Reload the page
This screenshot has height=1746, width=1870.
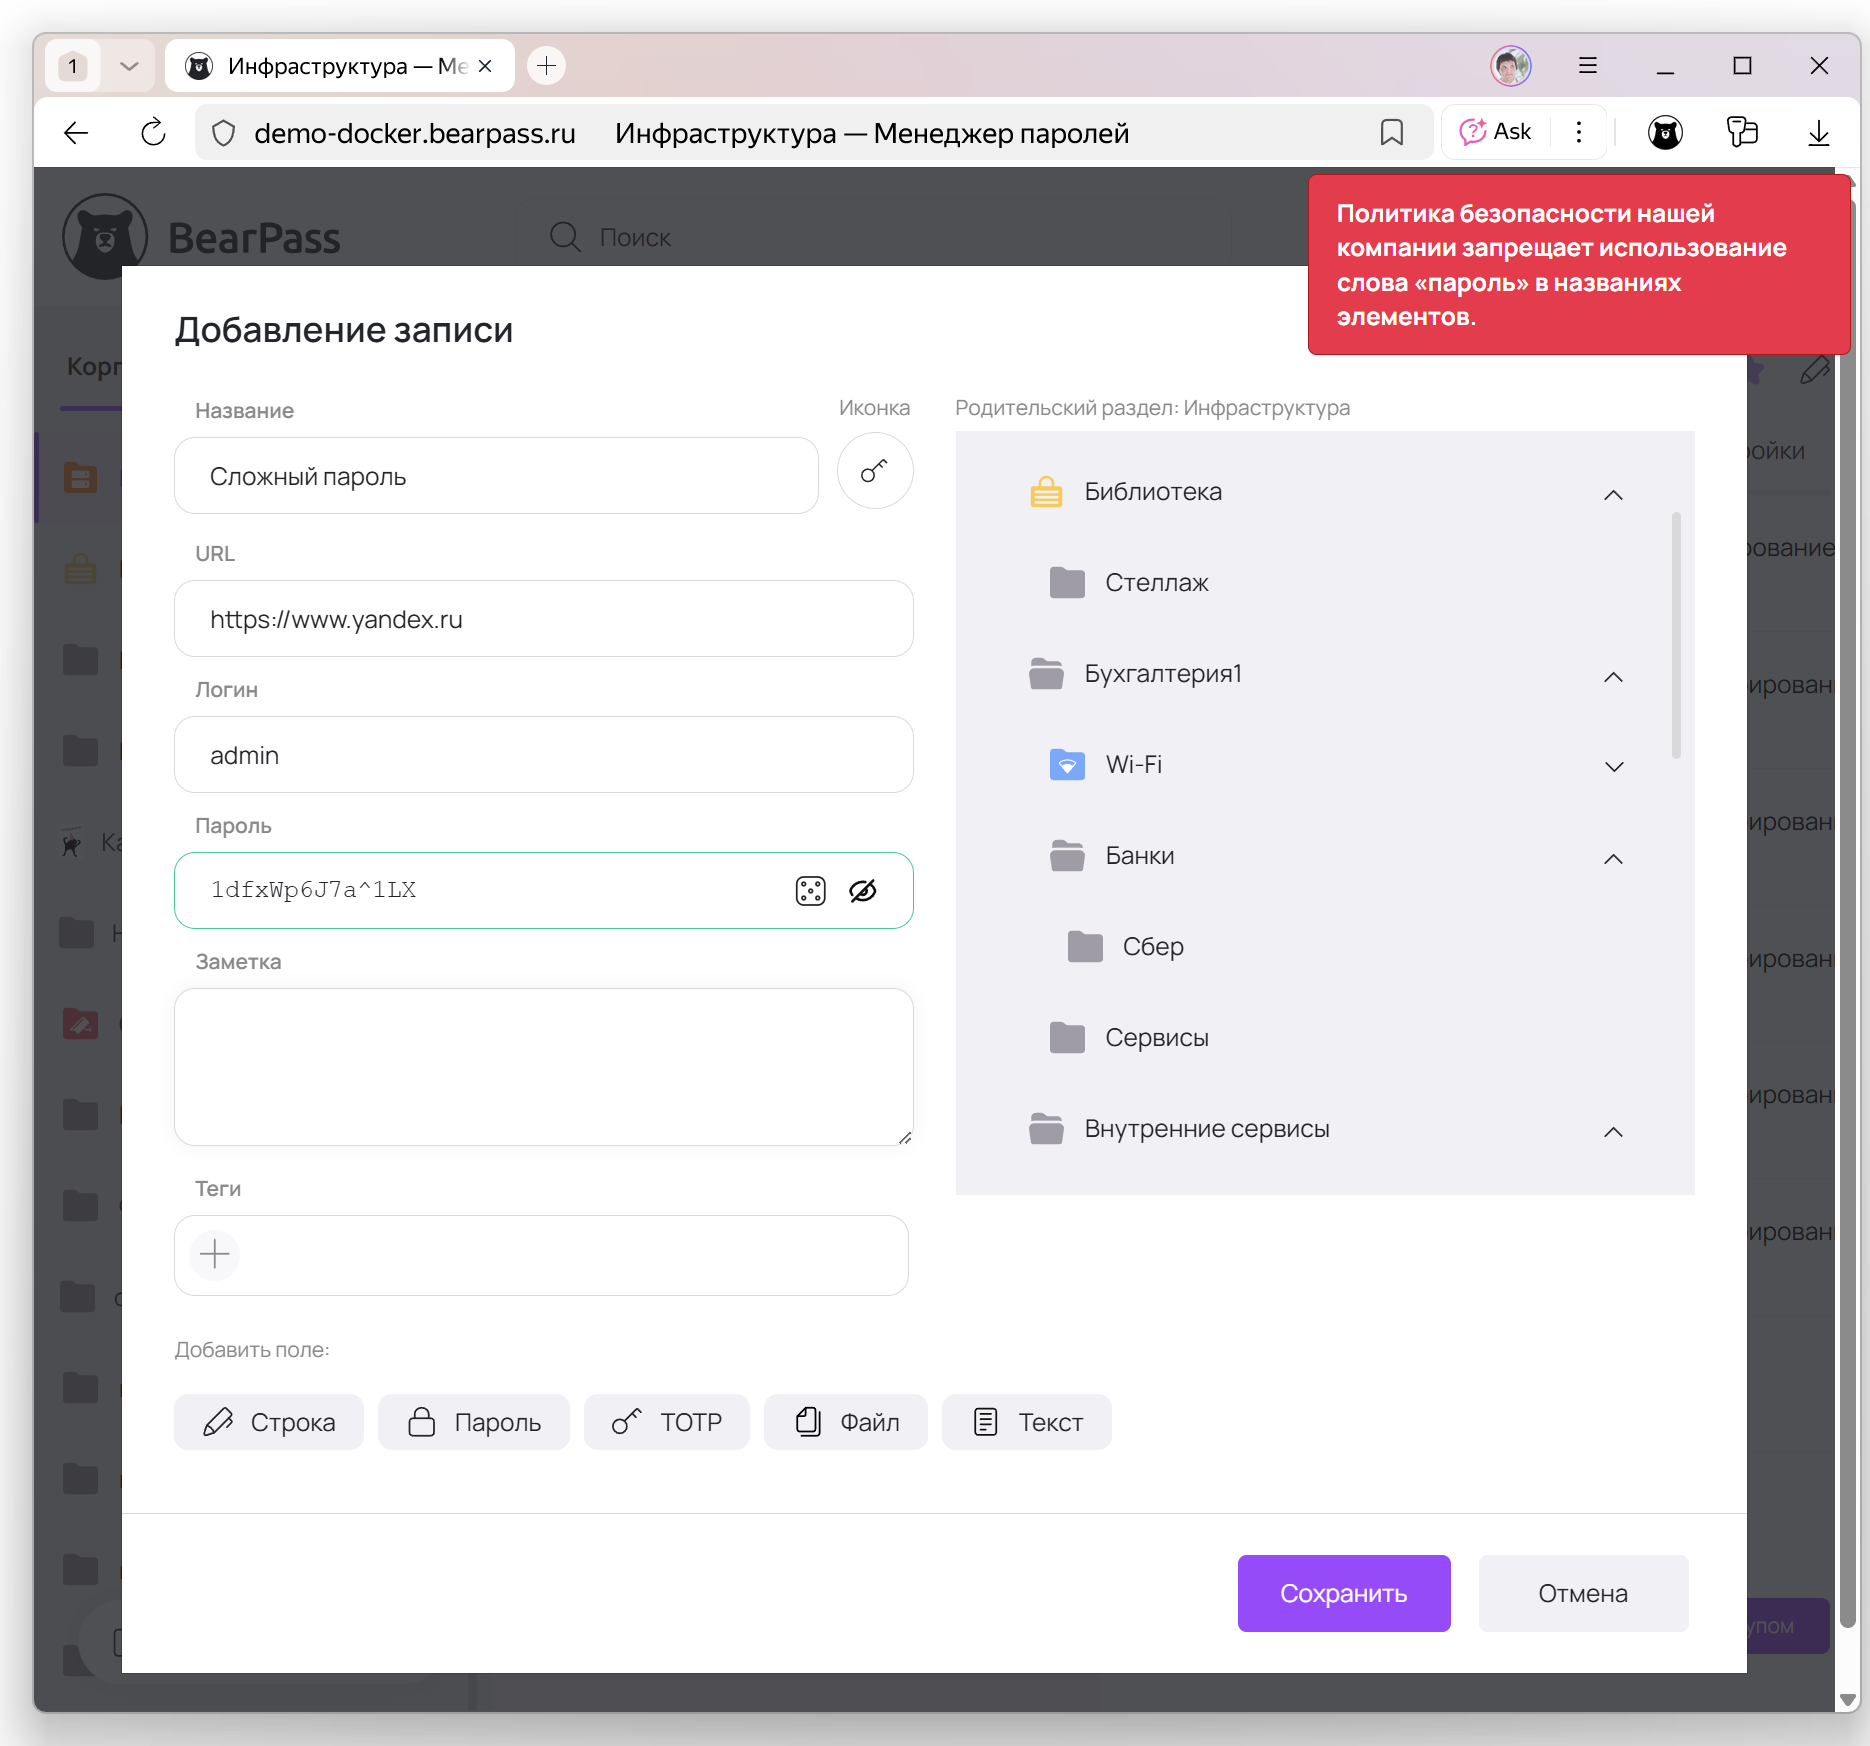pyautogui.click(x=153, y=133)
